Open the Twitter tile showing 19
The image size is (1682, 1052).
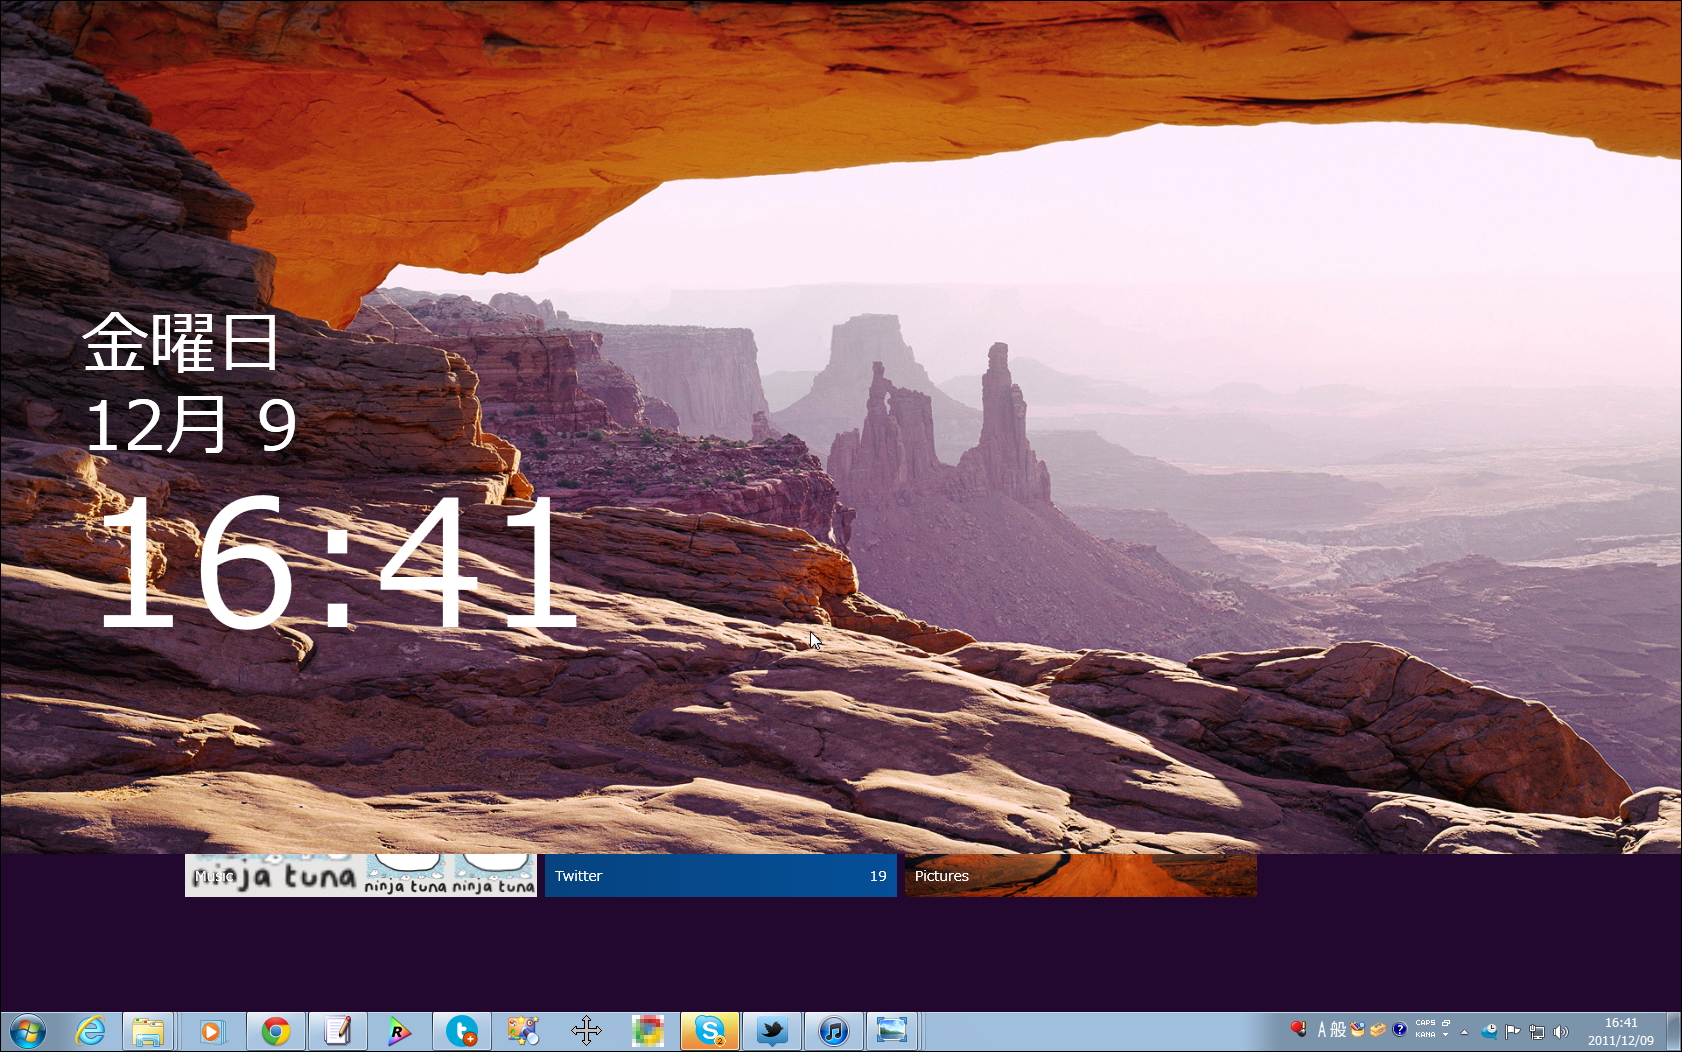tap(721, 875)
